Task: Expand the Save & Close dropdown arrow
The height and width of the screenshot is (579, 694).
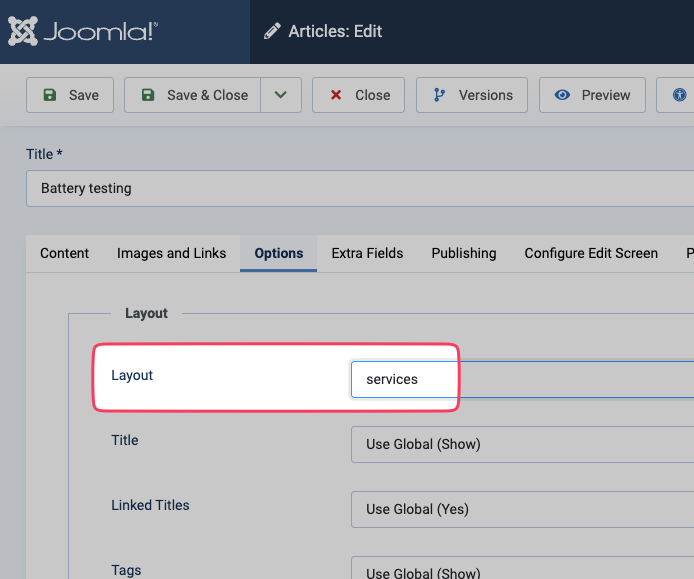Action: pos(281,95)
